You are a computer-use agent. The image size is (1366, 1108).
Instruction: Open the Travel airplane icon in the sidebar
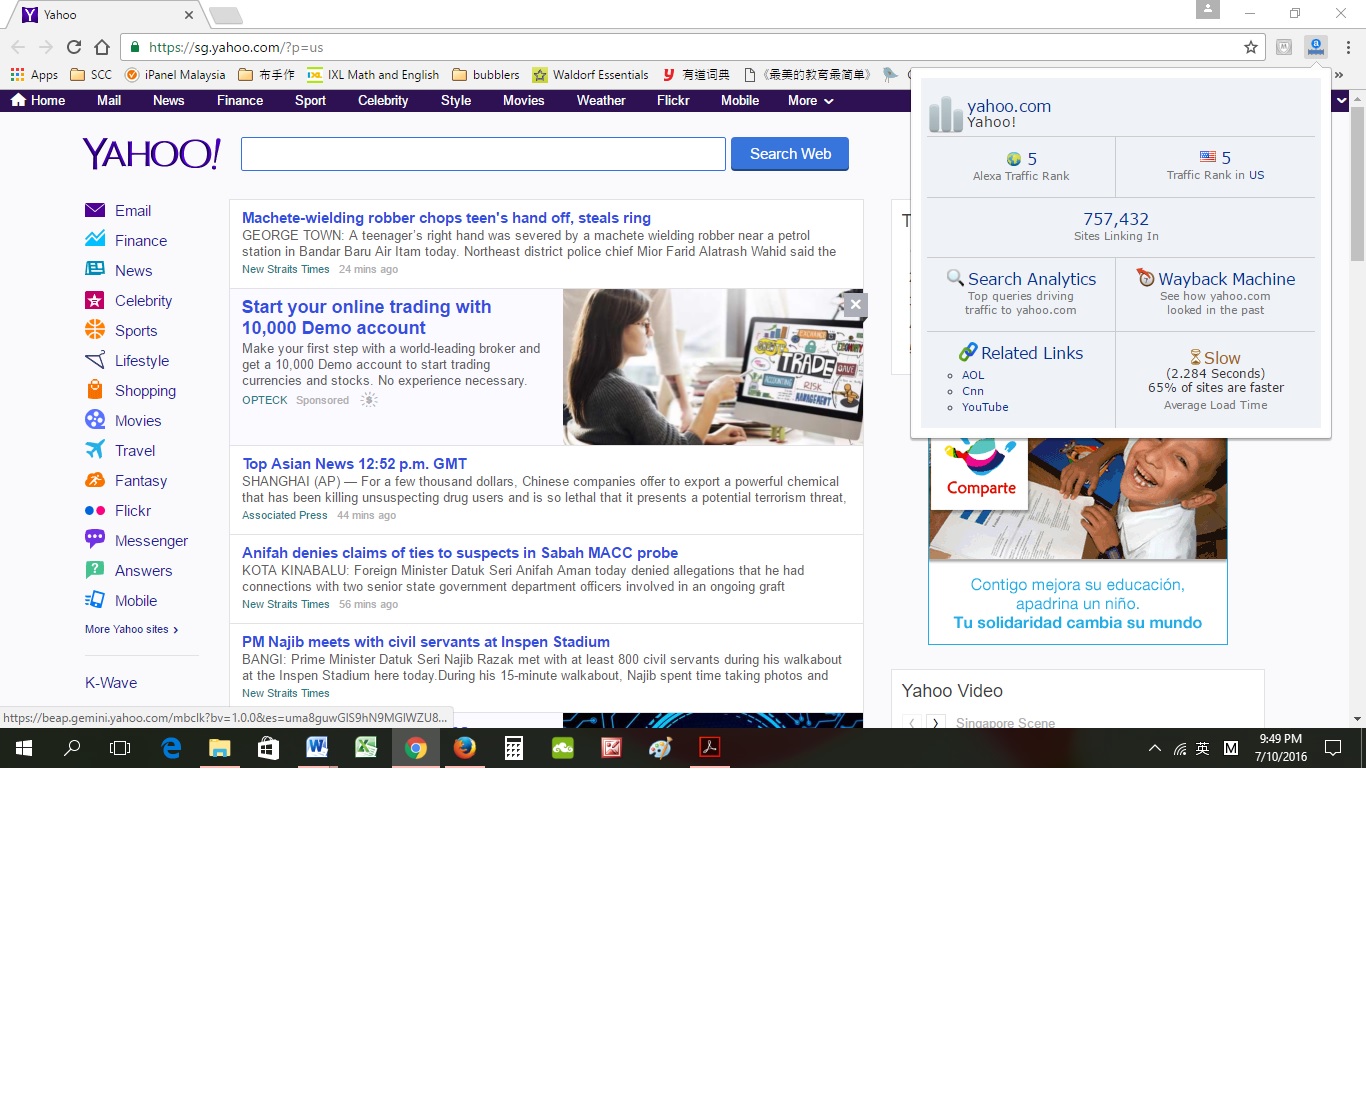[x=95, y=450]
